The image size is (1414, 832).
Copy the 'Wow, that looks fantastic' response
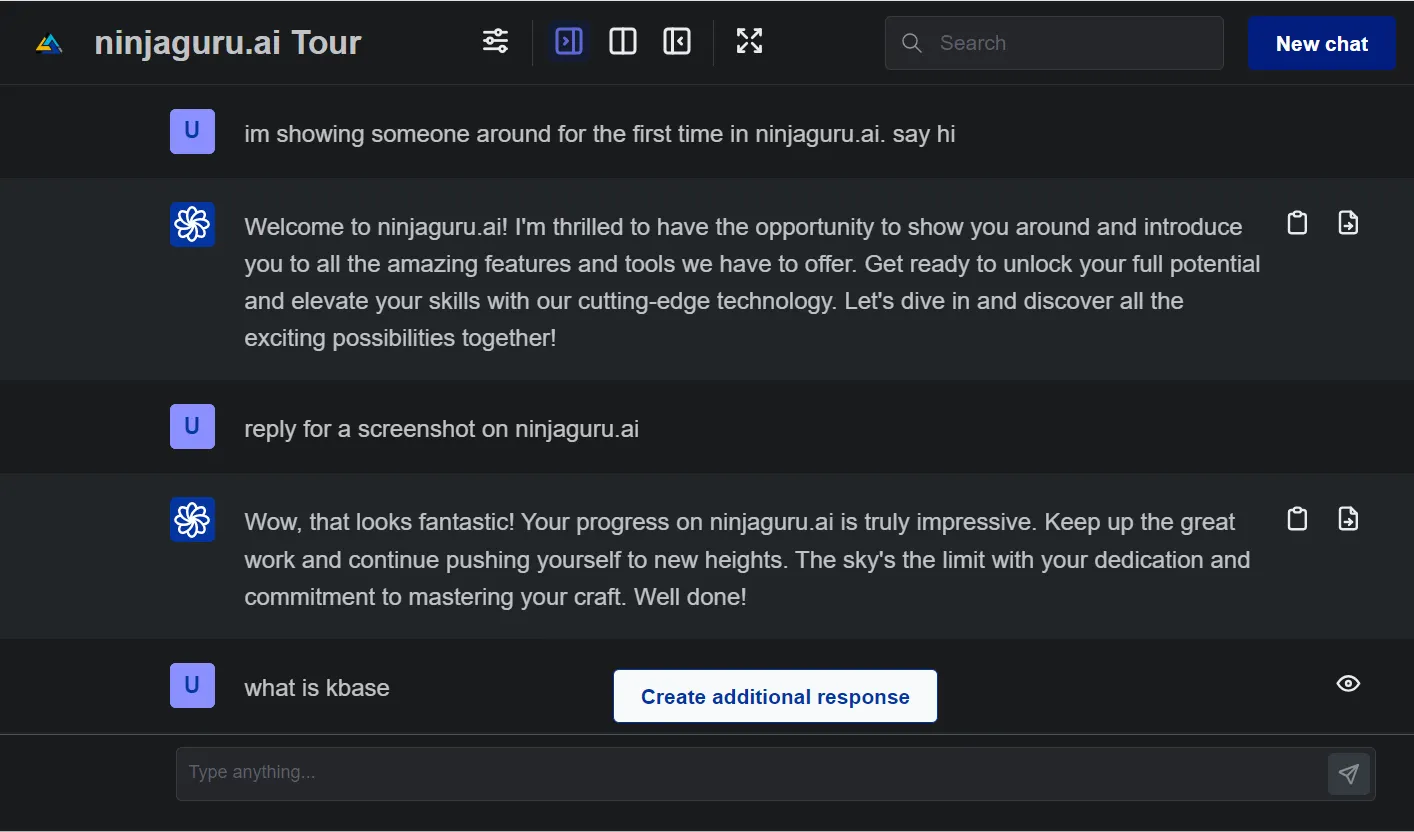pyautogui.click(x=1297, y=519)
